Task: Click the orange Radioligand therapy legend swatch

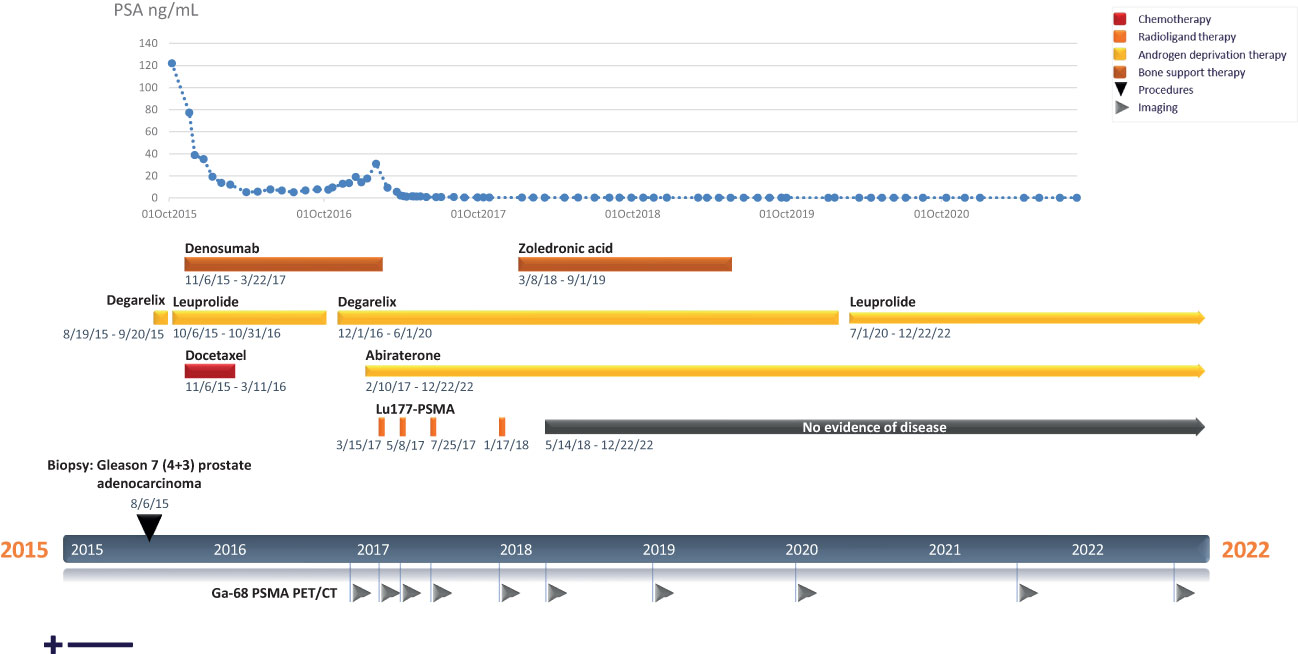Action: coord(1121,37)
